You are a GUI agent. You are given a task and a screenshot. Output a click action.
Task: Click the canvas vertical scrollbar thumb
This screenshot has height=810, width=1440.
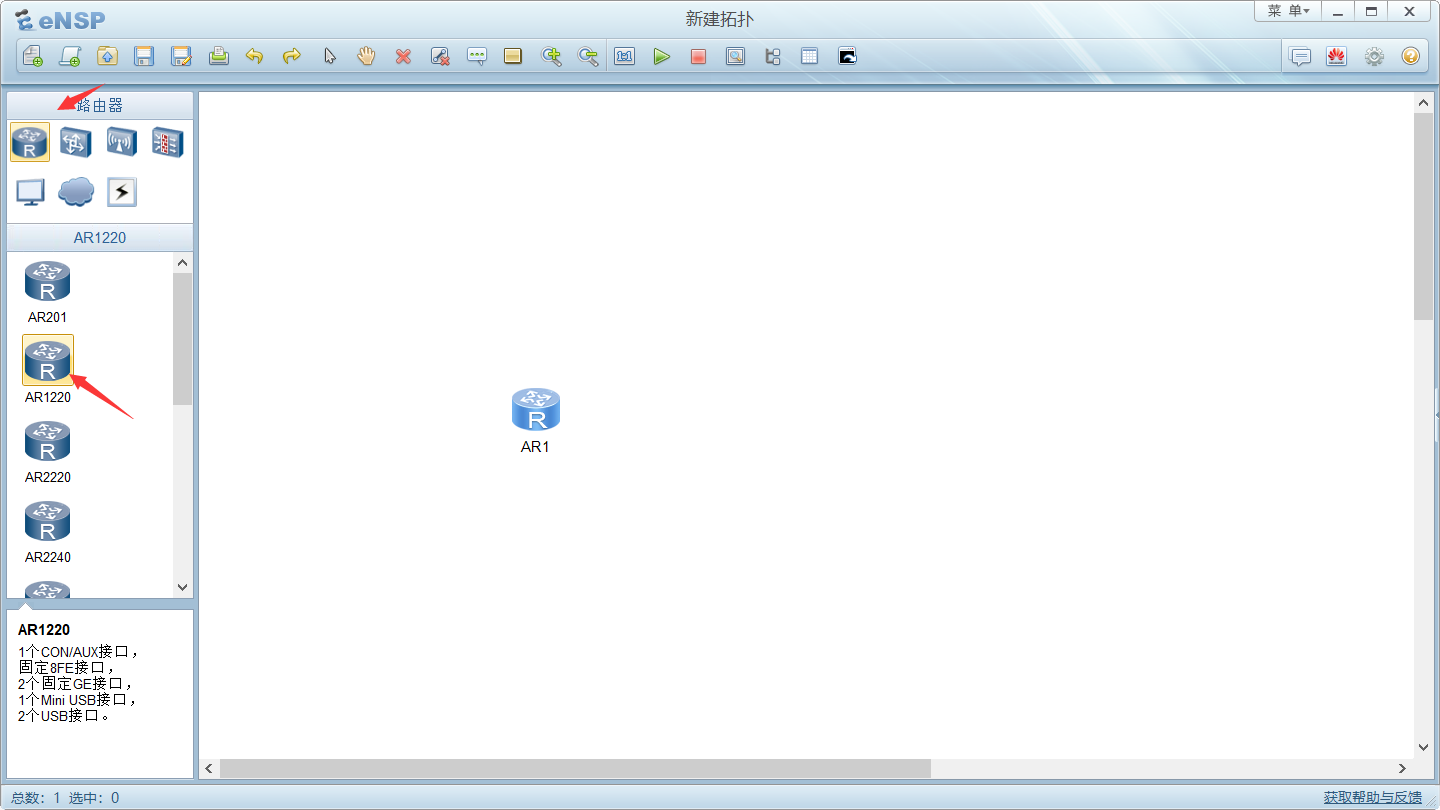point(1424,216)
